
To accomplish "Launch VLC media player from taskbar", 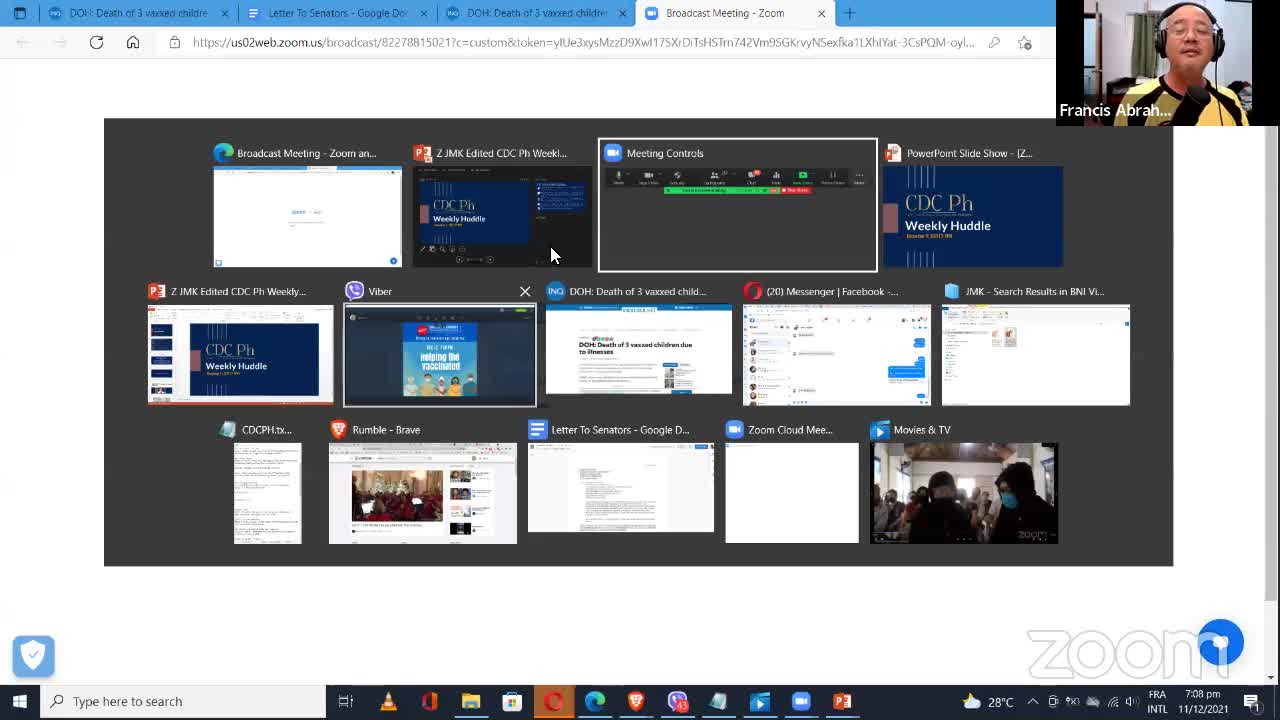I will pos(388,701).
